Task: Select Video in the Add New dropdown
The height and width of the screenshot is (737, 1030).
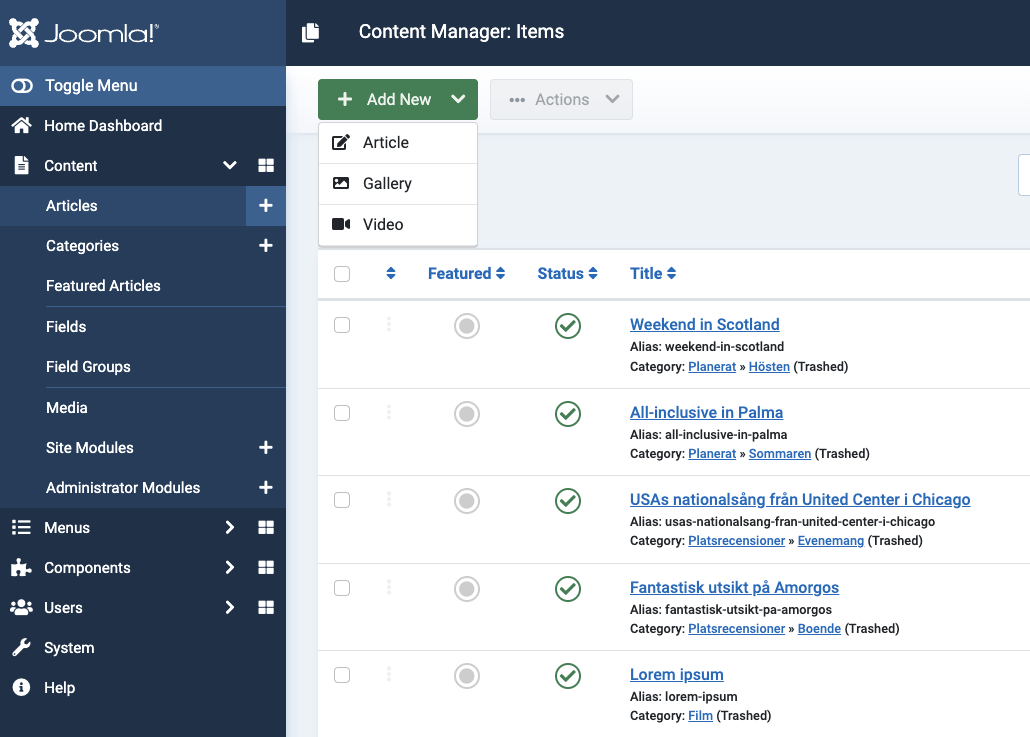Action: [383, 225]
